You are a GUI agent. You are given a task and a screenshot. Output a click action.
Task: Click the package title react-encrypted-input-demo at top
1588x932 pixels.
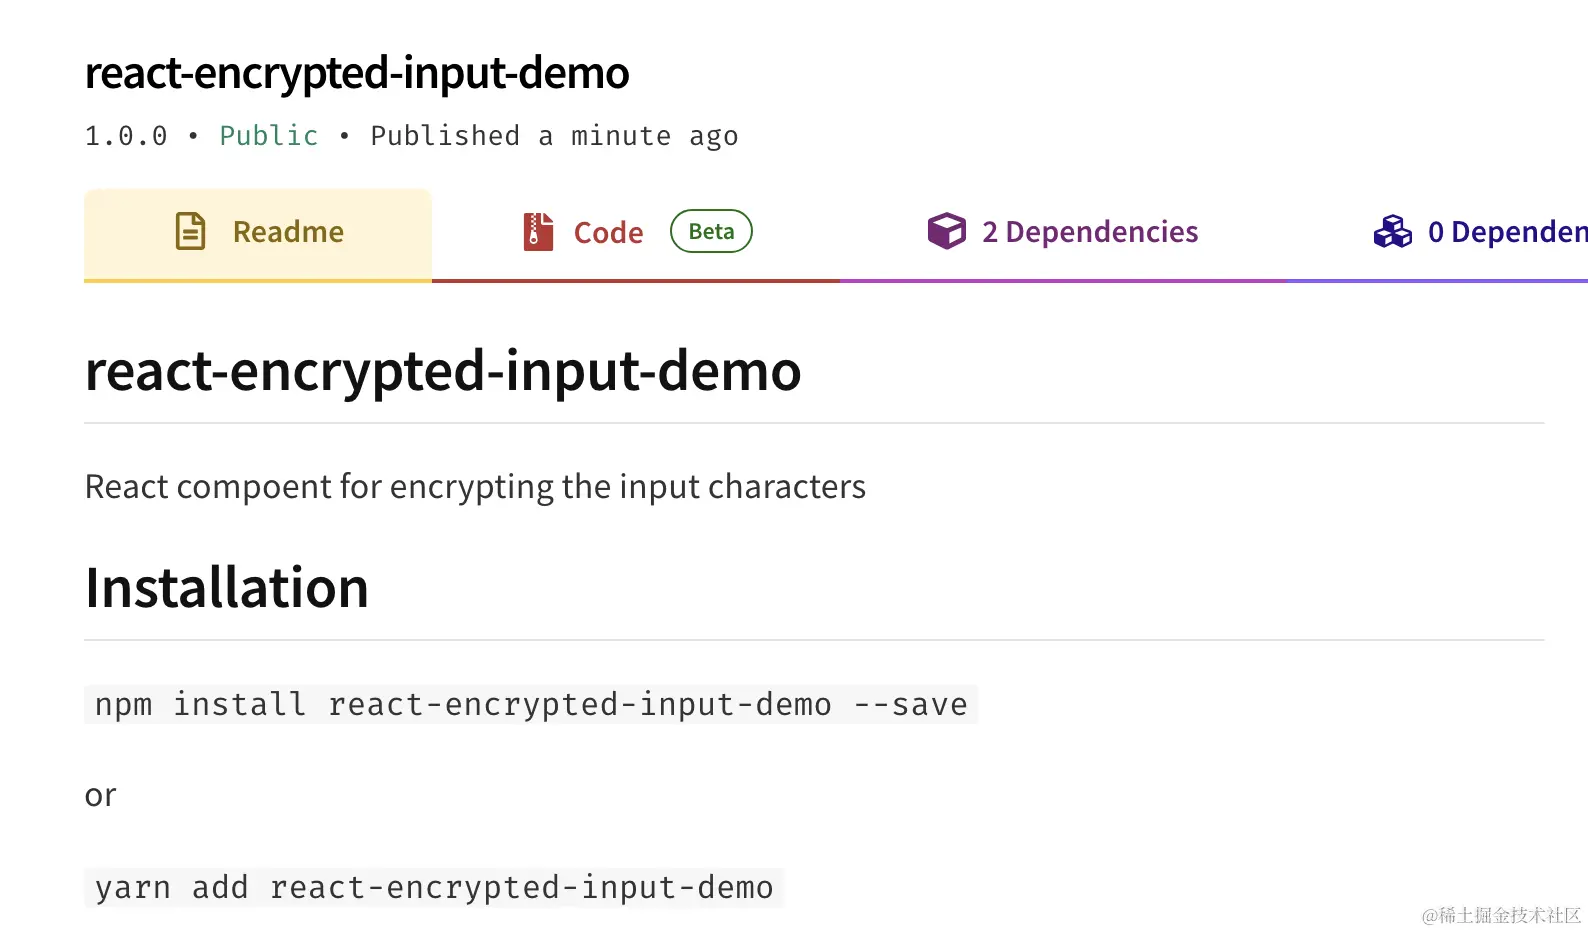coord(357,74)
